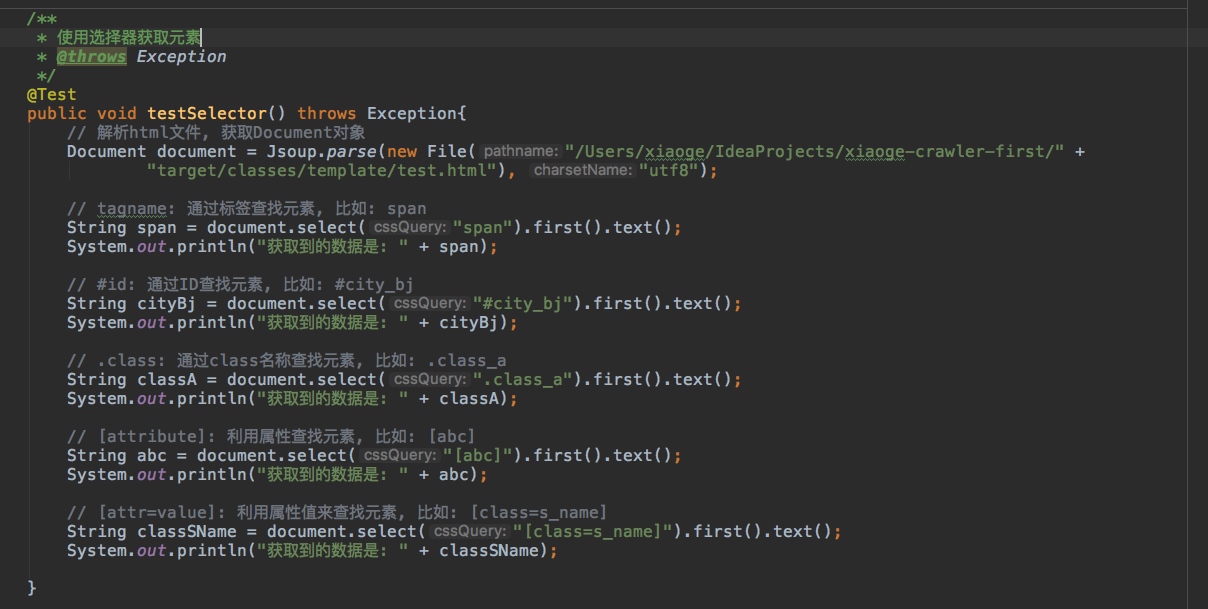This screenshot has height=609, width=1208.
Task: Click the @Test annotation
Action: (x=51, y=94)
